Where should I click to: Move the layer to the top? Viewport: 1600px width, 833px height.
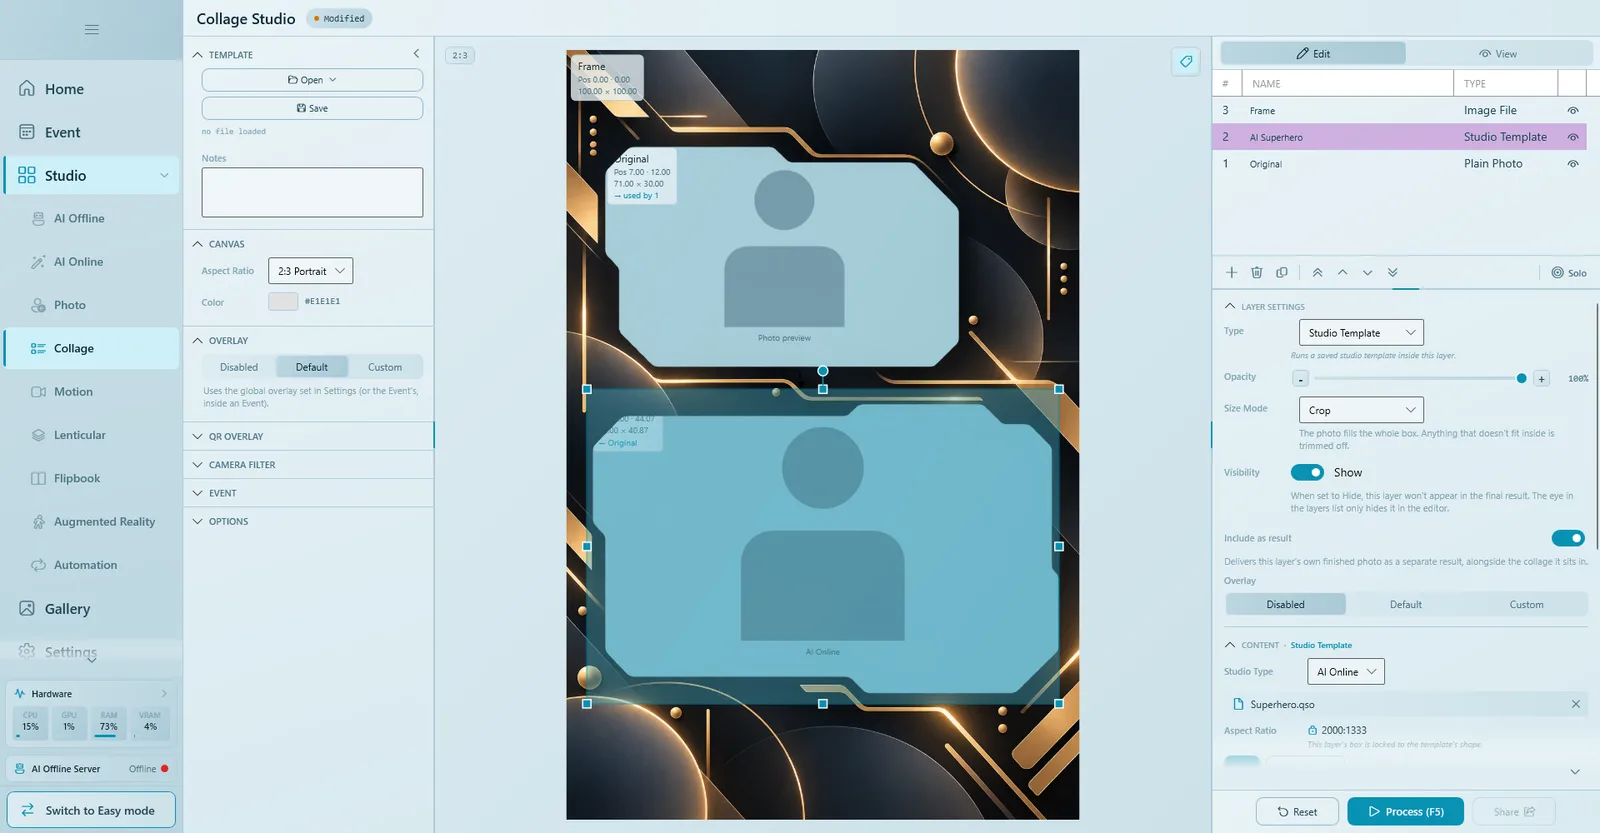tap(1318, 272)
